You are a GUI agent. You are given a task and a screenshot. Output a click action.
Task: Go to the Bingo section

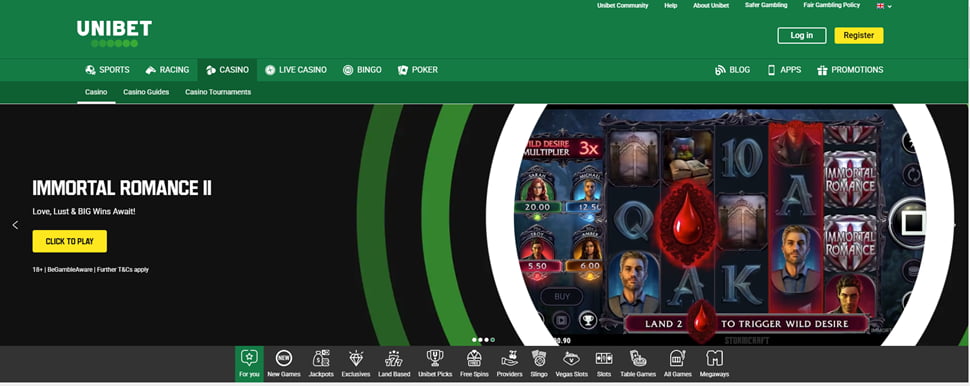point(362,70)
